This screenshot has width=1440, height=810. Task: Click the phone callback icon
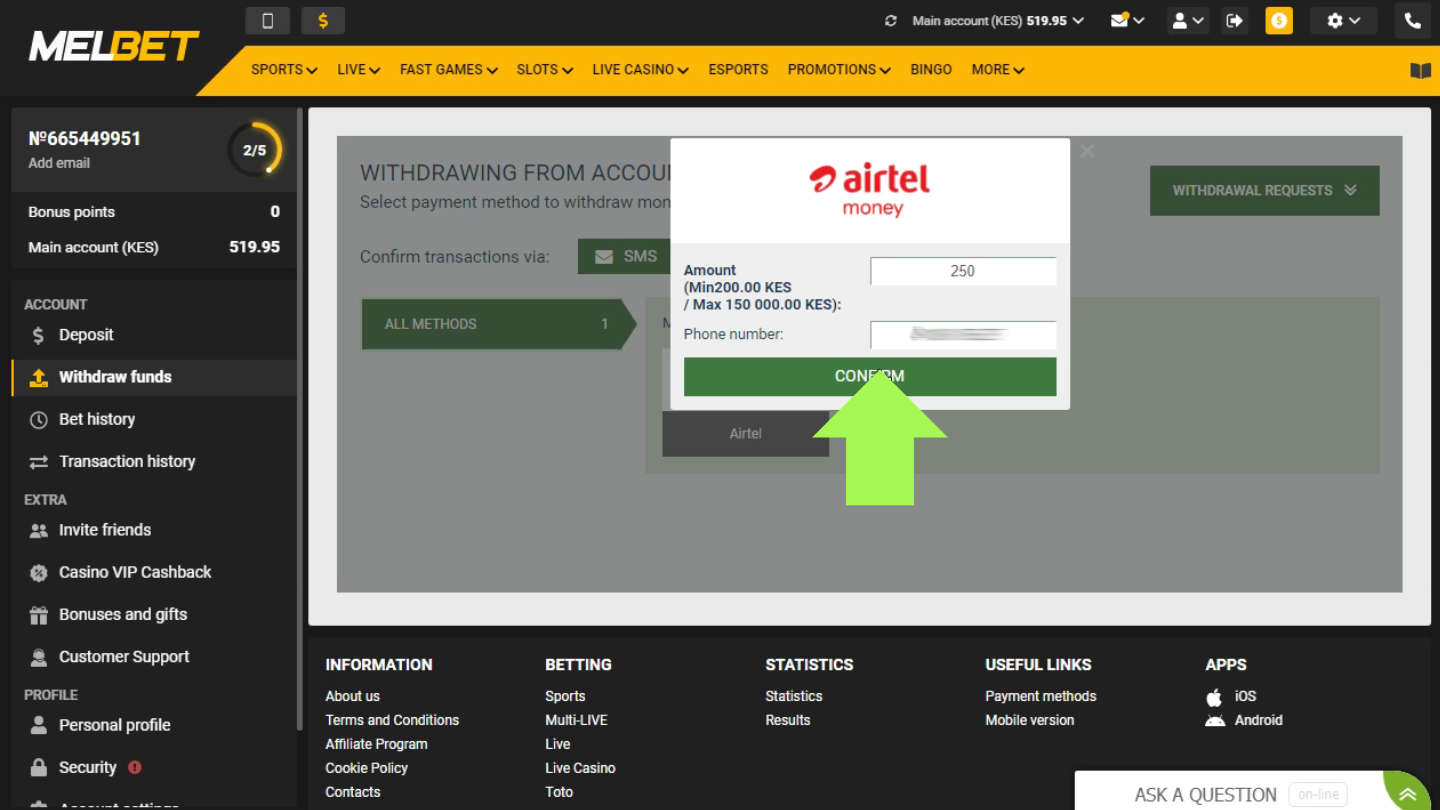coord(1412,21)
